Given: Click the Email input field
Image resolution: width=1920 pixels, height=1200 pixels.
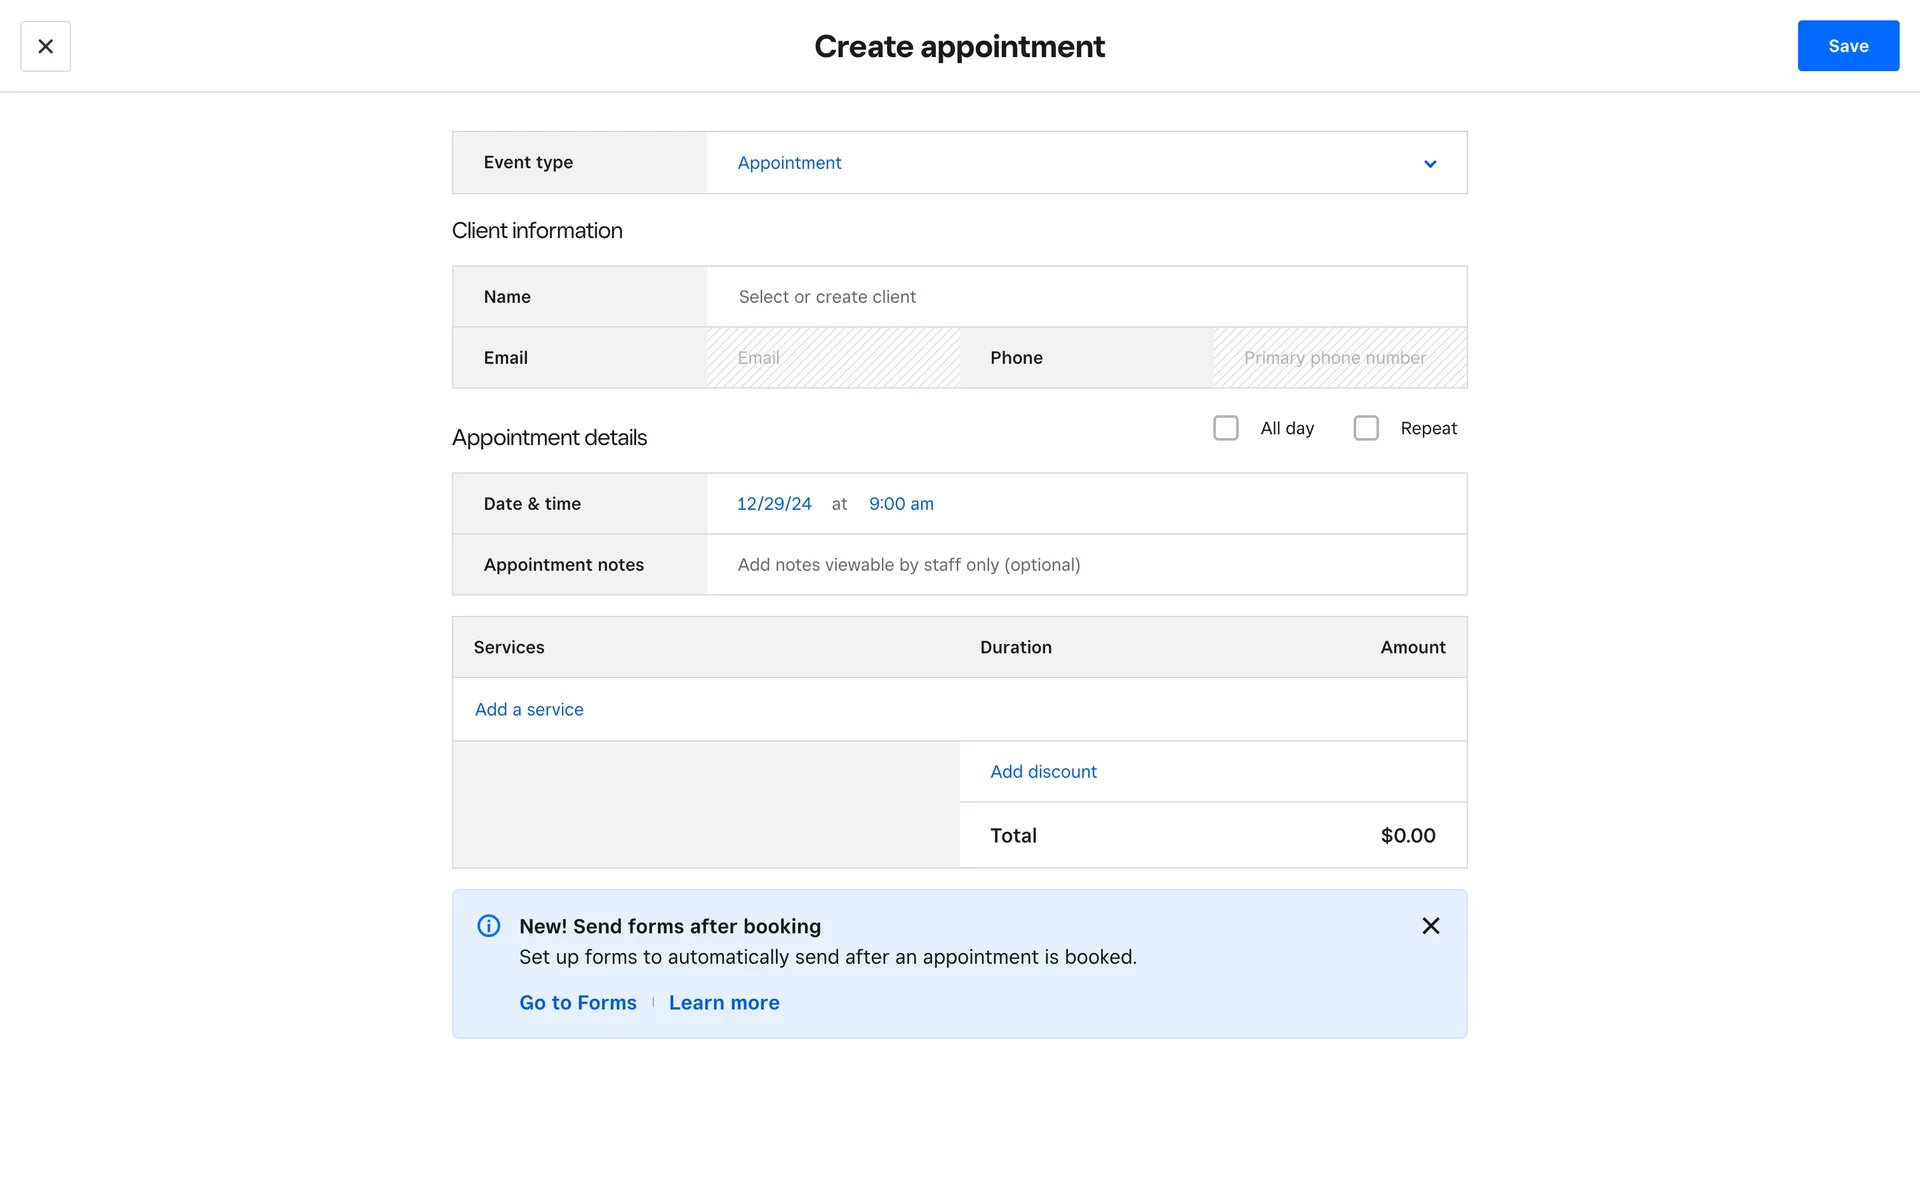Looking at the screenshot, I should (832, 358).
